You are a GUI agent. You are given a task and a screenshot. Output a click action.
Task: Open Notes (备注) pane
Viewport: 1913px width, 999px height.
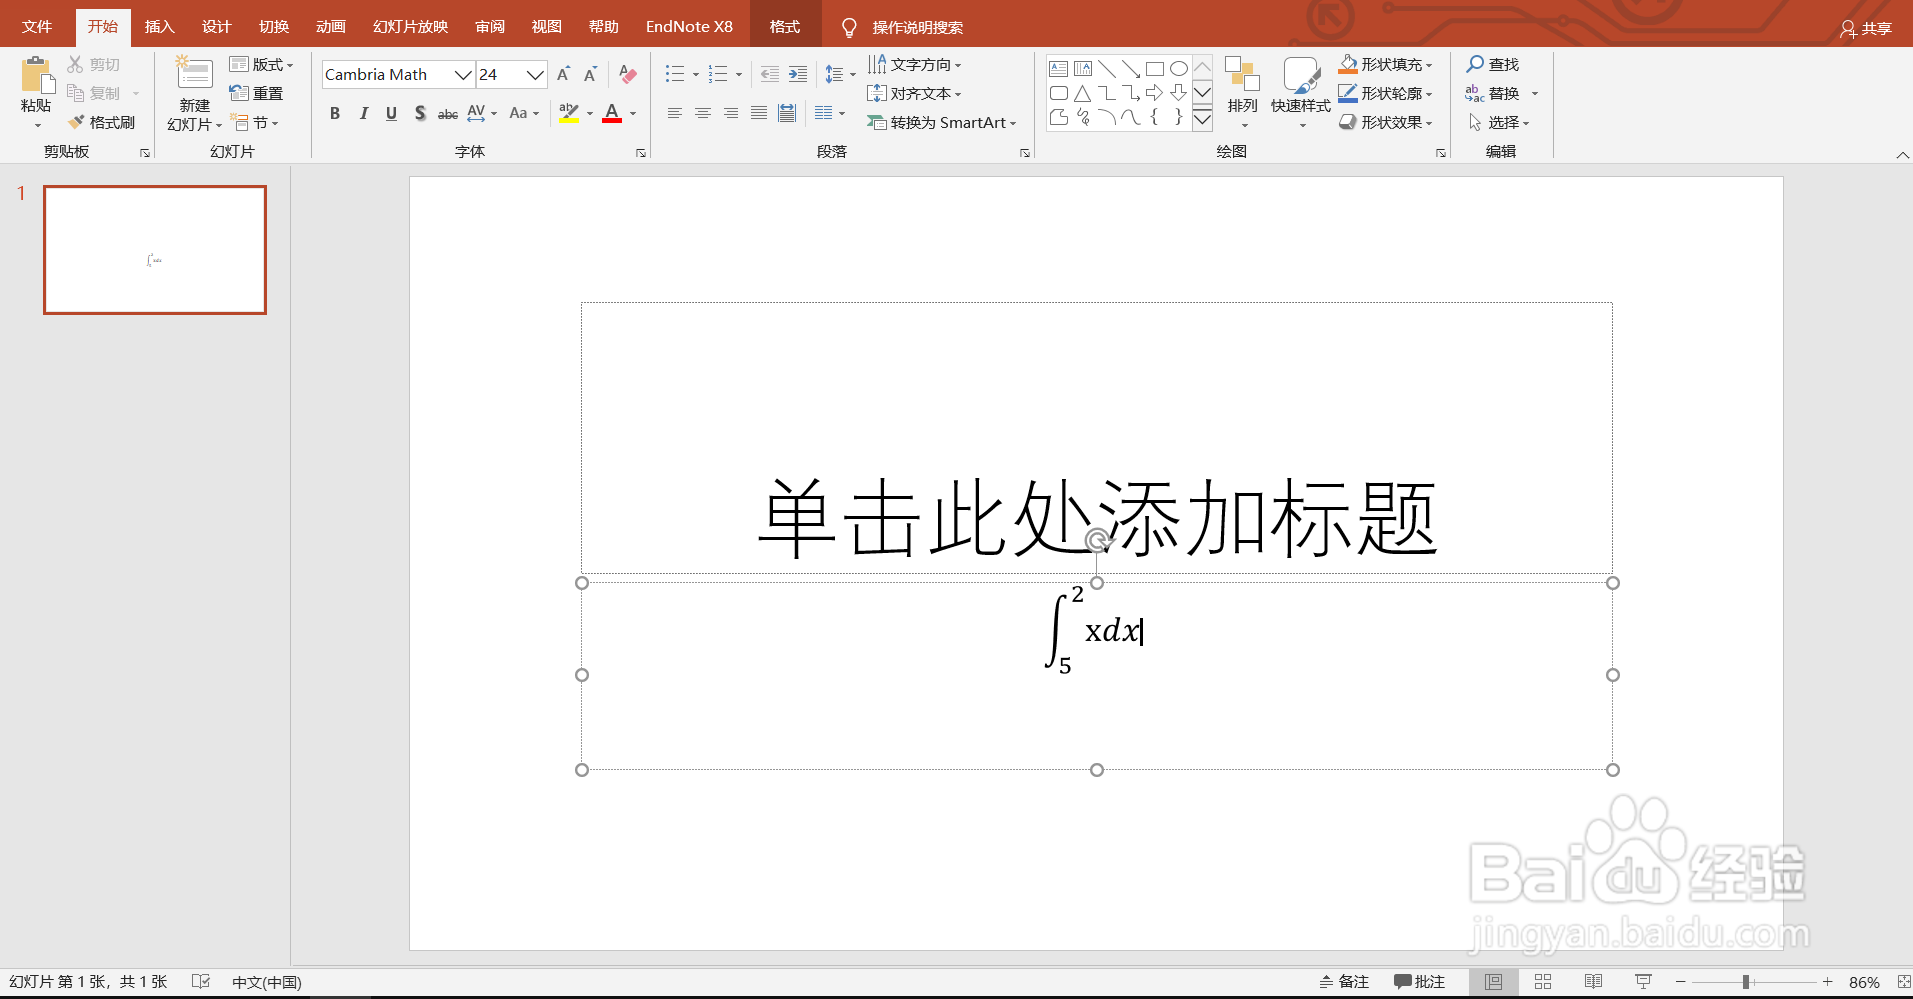(x=1344, y=982)
